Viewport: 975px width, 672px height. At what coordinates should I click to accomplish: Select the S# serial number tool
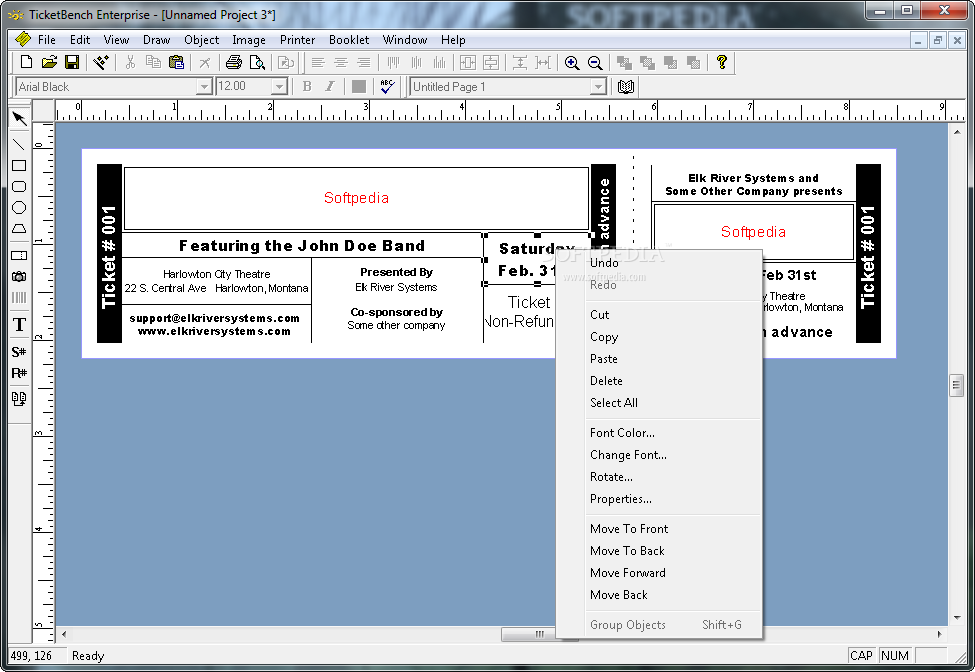[x=19, y=352]
